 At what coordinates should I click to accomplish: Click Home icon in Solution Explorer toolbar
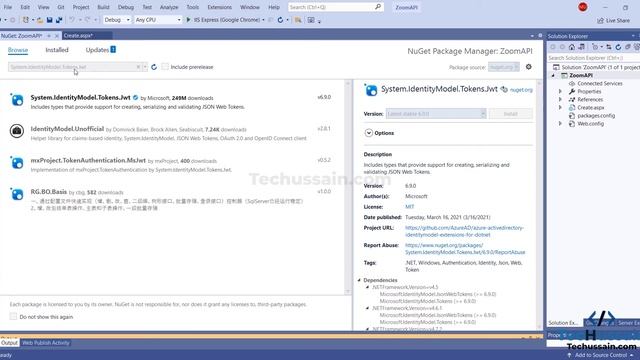point(571,47)
